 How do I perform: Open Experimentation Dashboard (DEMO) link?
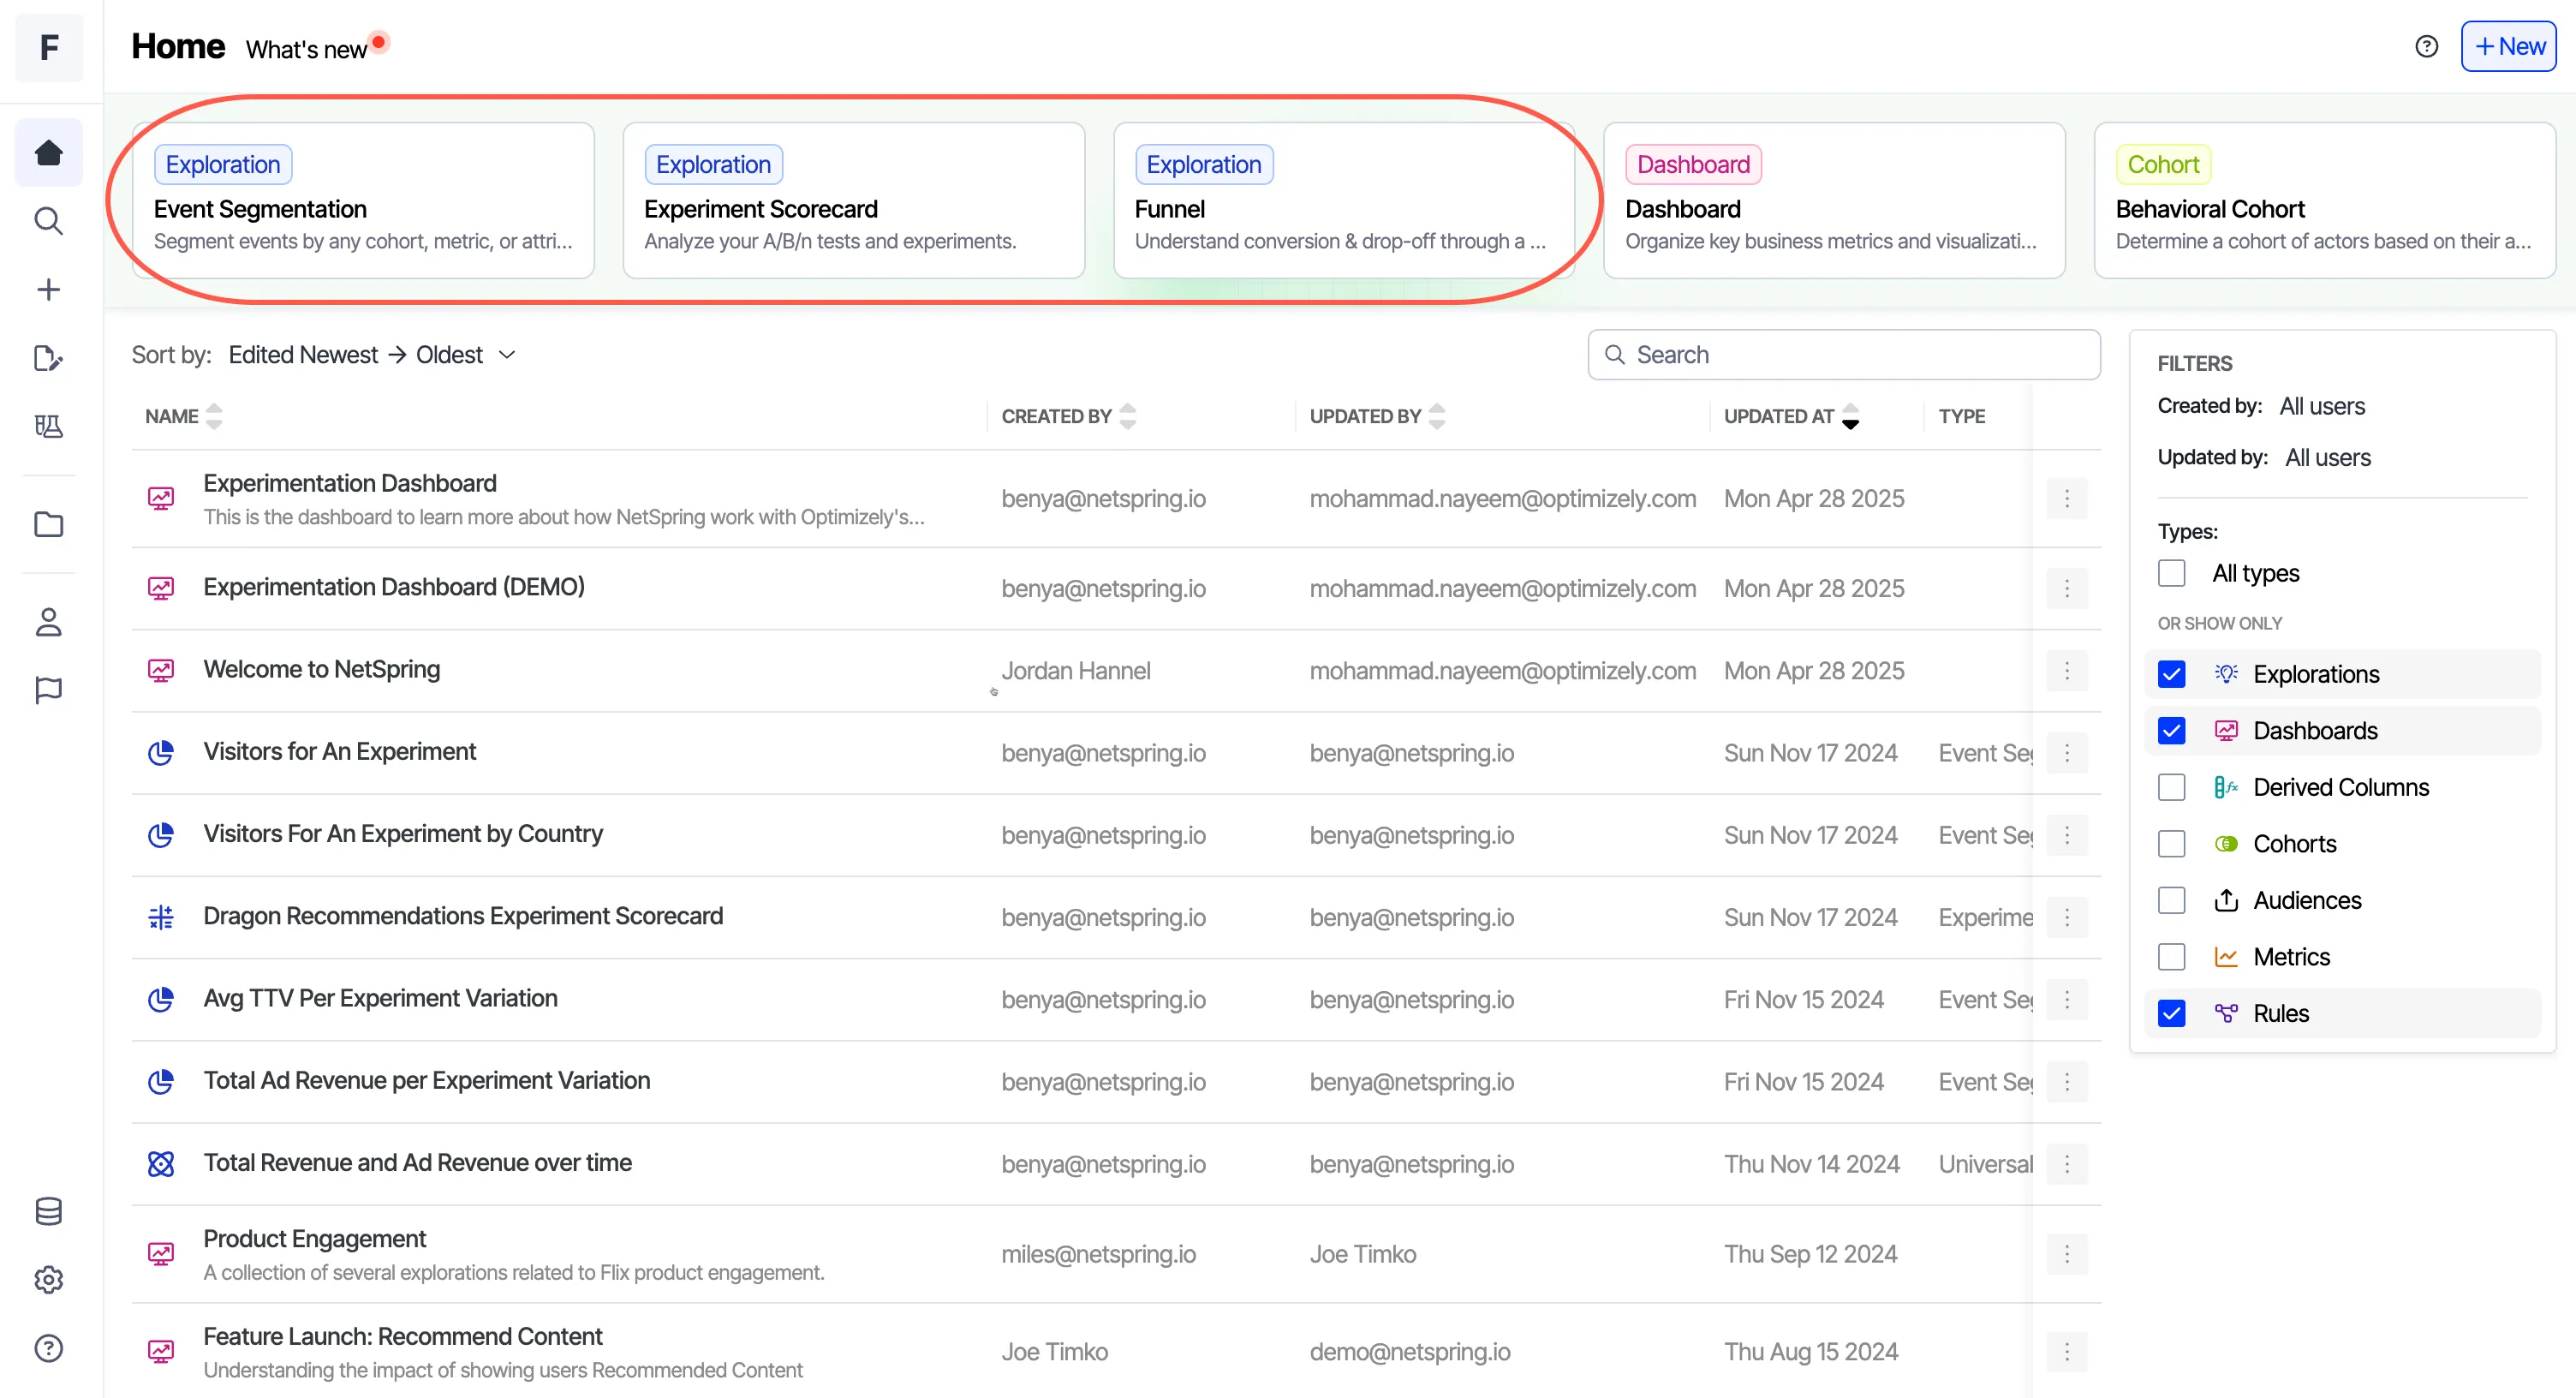pos(394,586)
